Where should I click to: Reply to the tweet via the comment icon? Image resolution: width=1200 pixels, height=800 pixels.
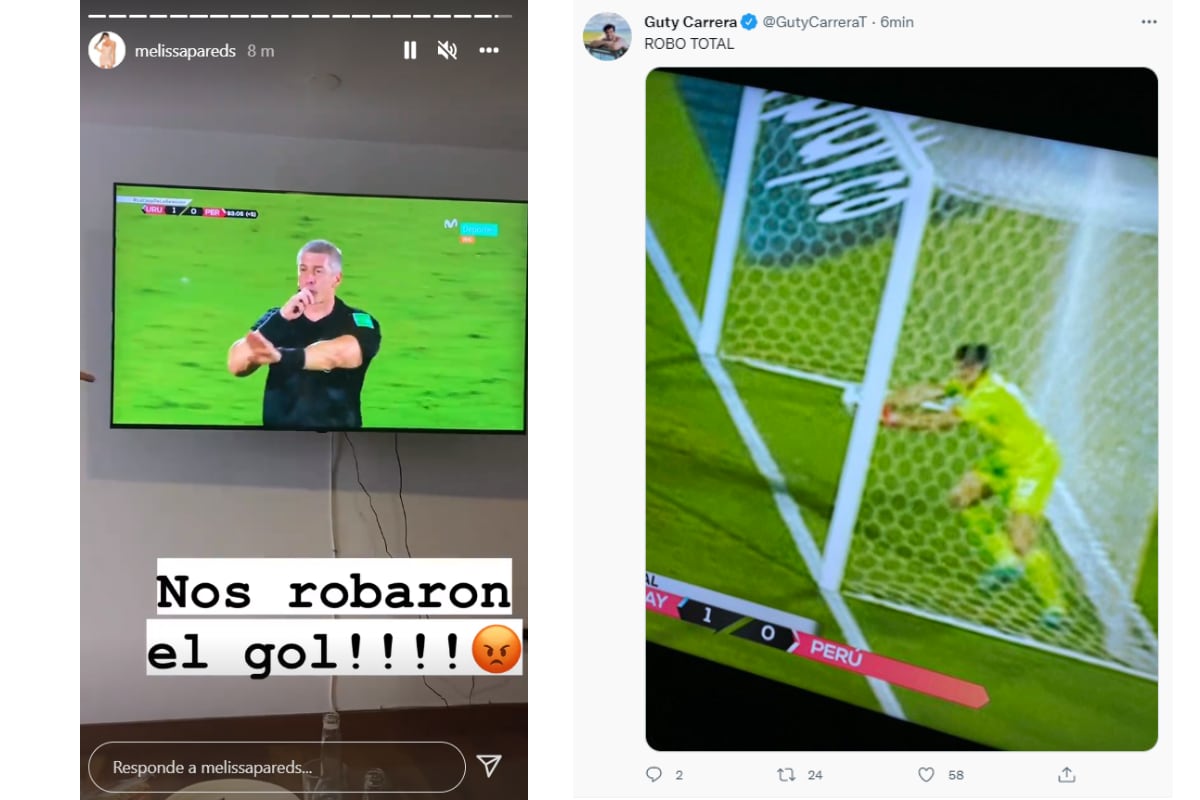click(655, 774)
